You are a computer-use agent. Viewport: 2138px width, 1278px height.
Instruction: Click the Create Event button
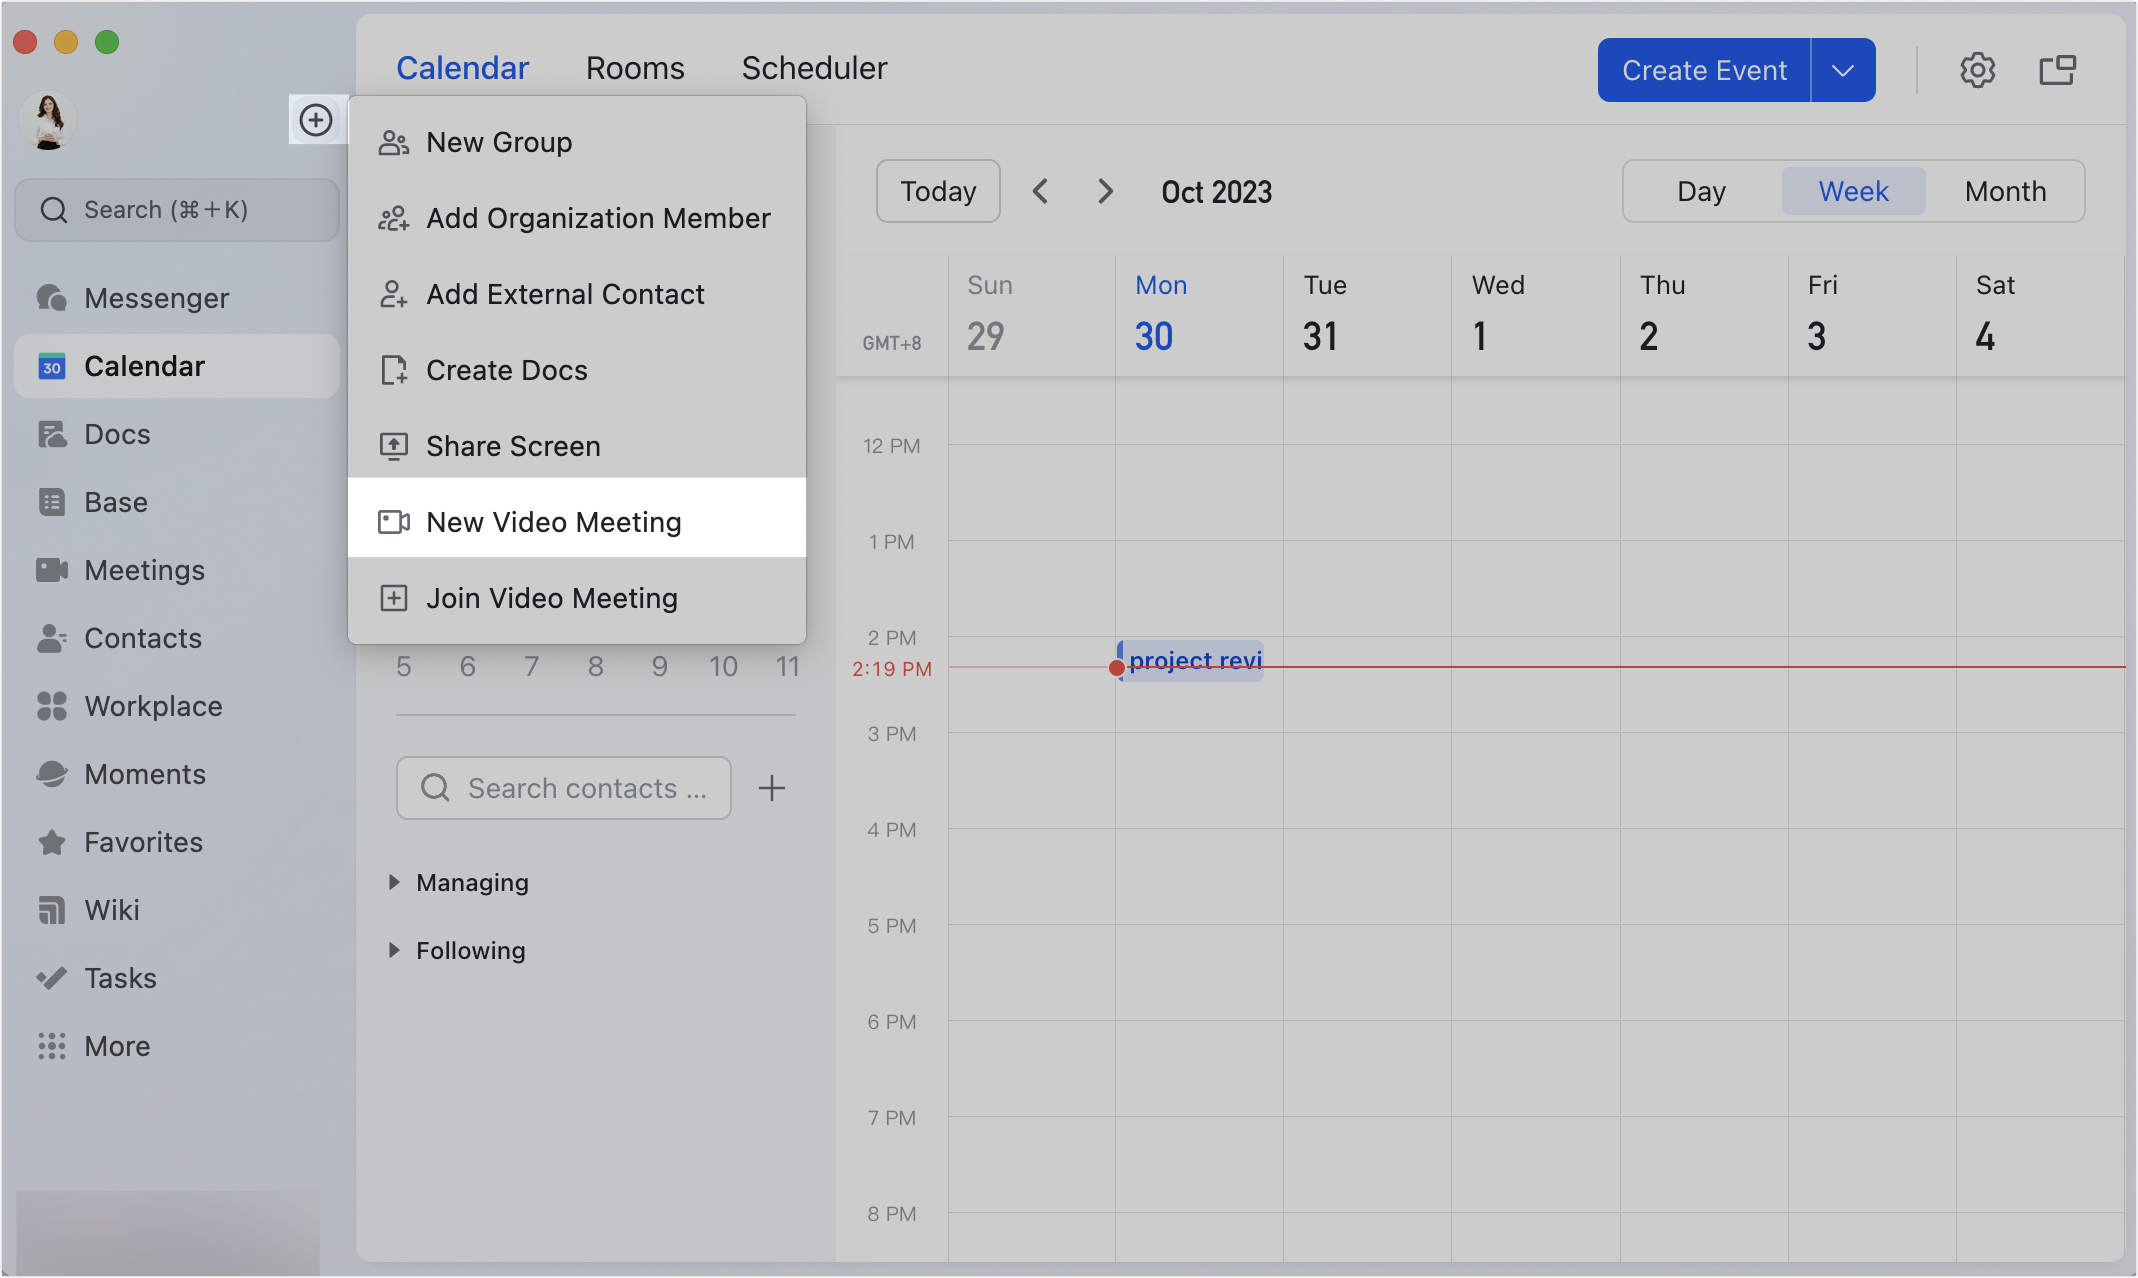coord(1703,69)
